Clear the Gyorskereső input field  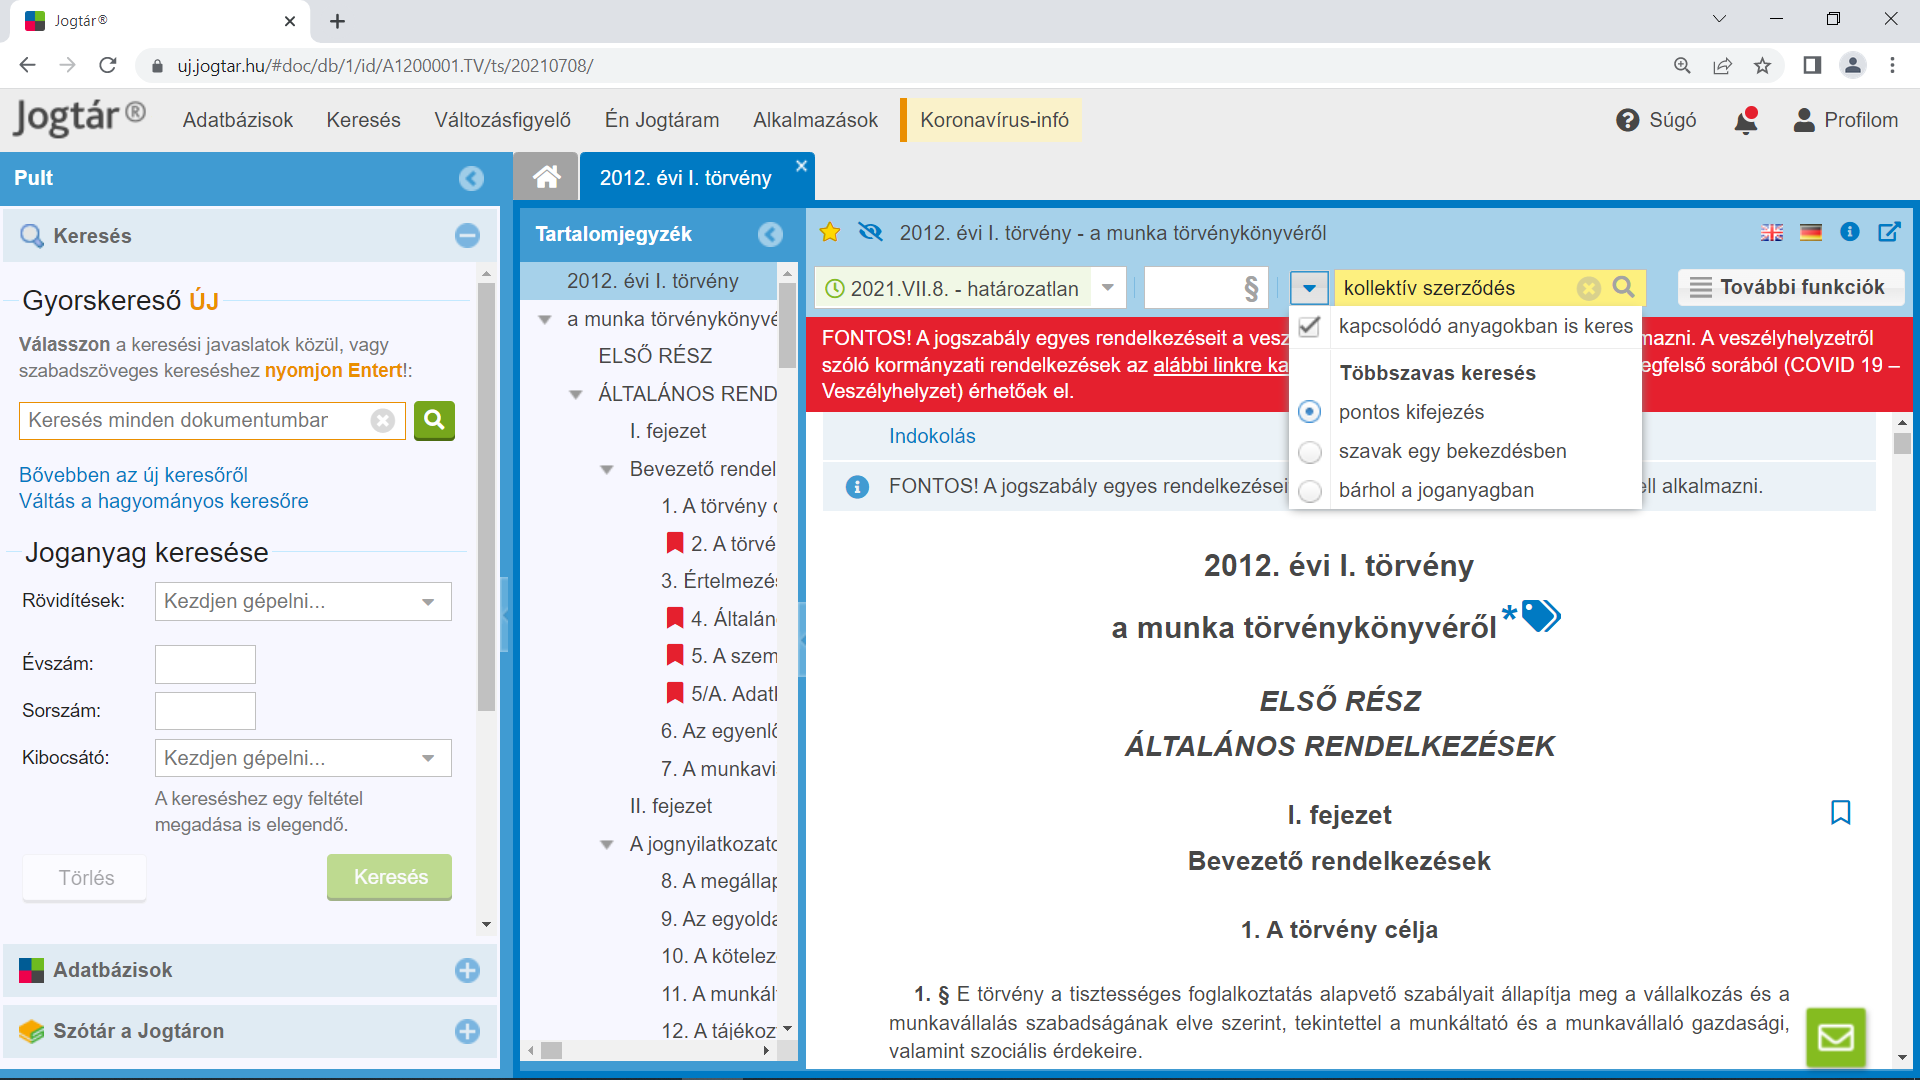click(x=382, y=421)
